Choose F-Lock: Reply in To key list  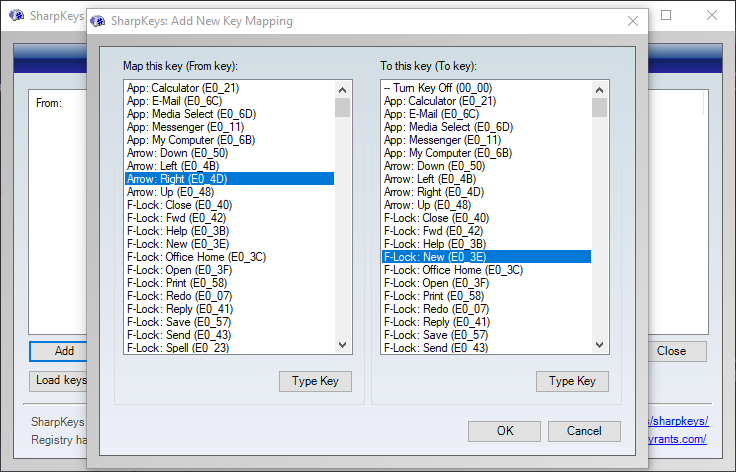click(x=487, y=322)
